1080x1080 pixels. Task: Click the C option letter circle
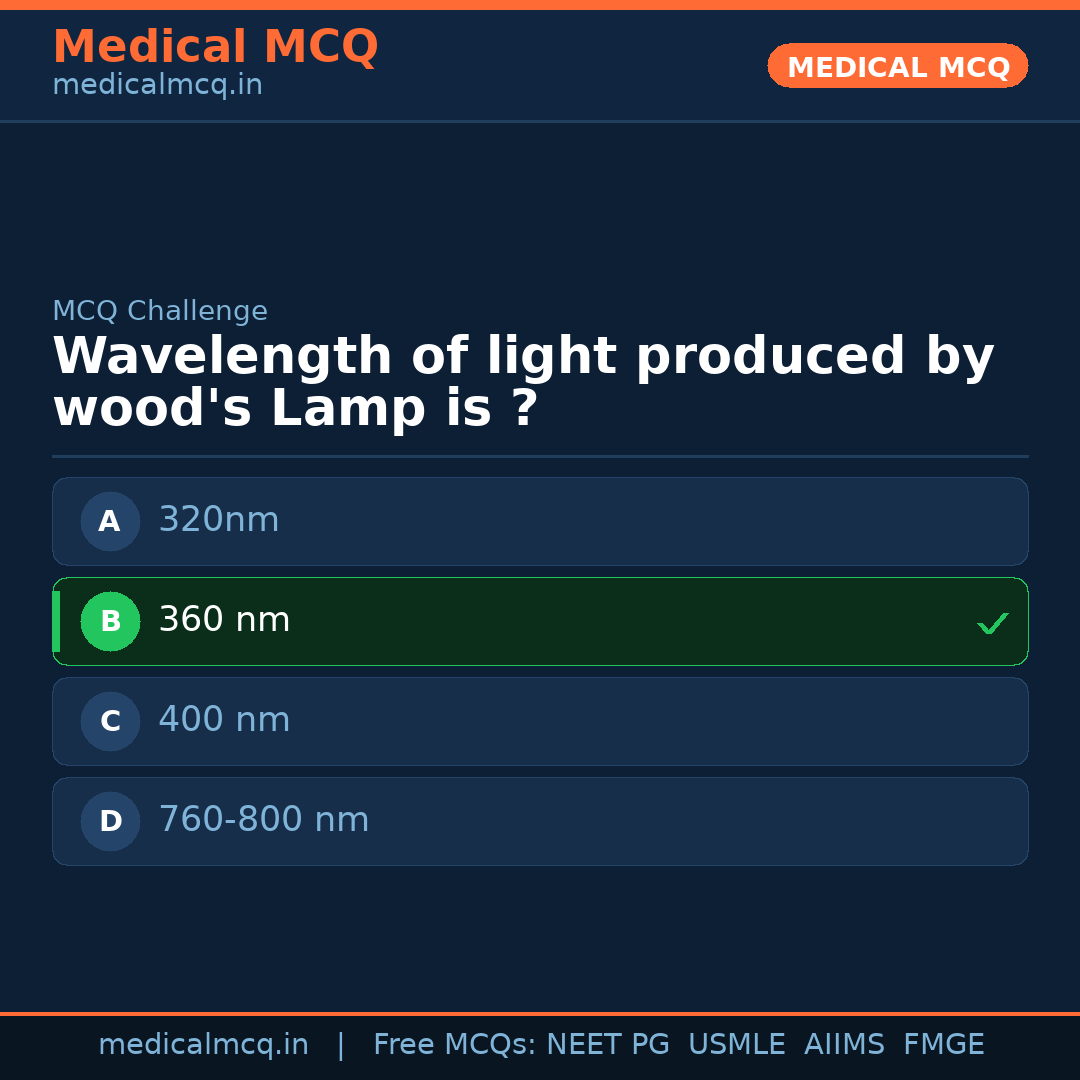[x=110, y=721]
